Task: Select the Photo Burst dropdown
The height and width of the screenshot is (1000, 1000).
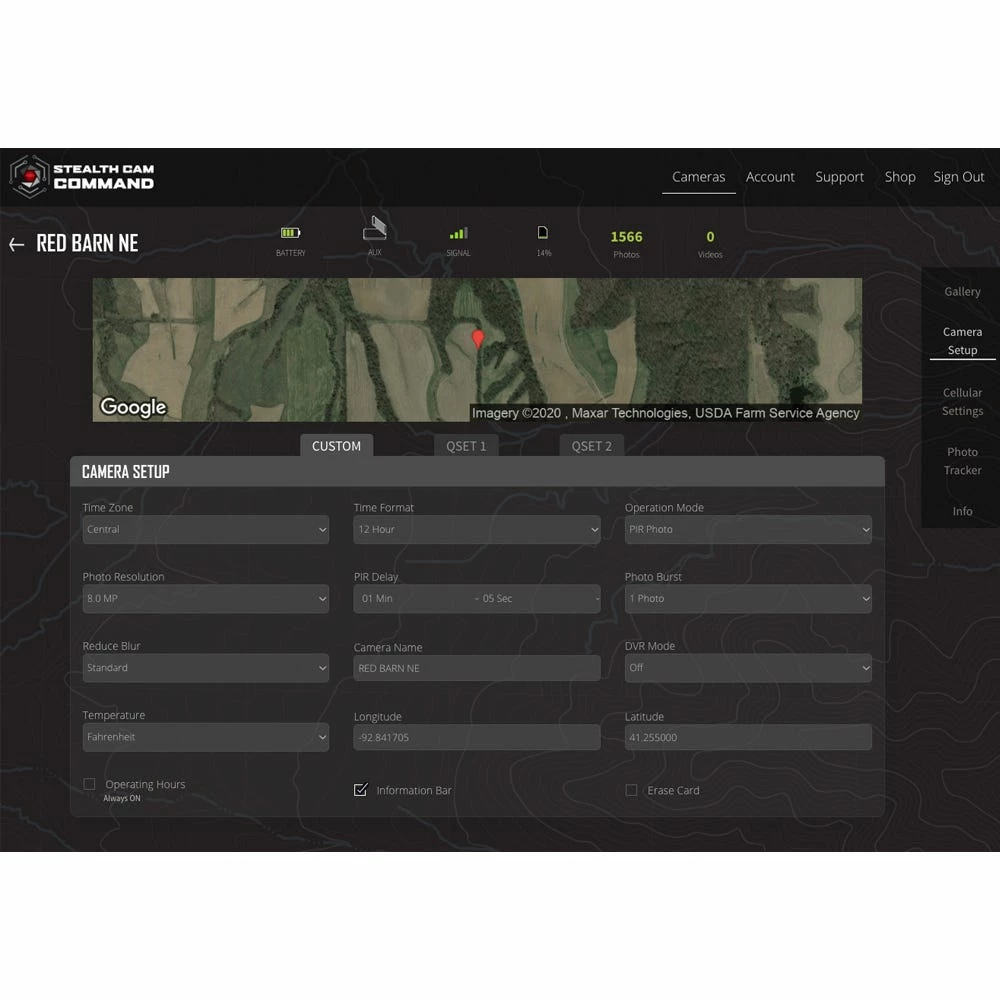Action: tap(747, 599)
